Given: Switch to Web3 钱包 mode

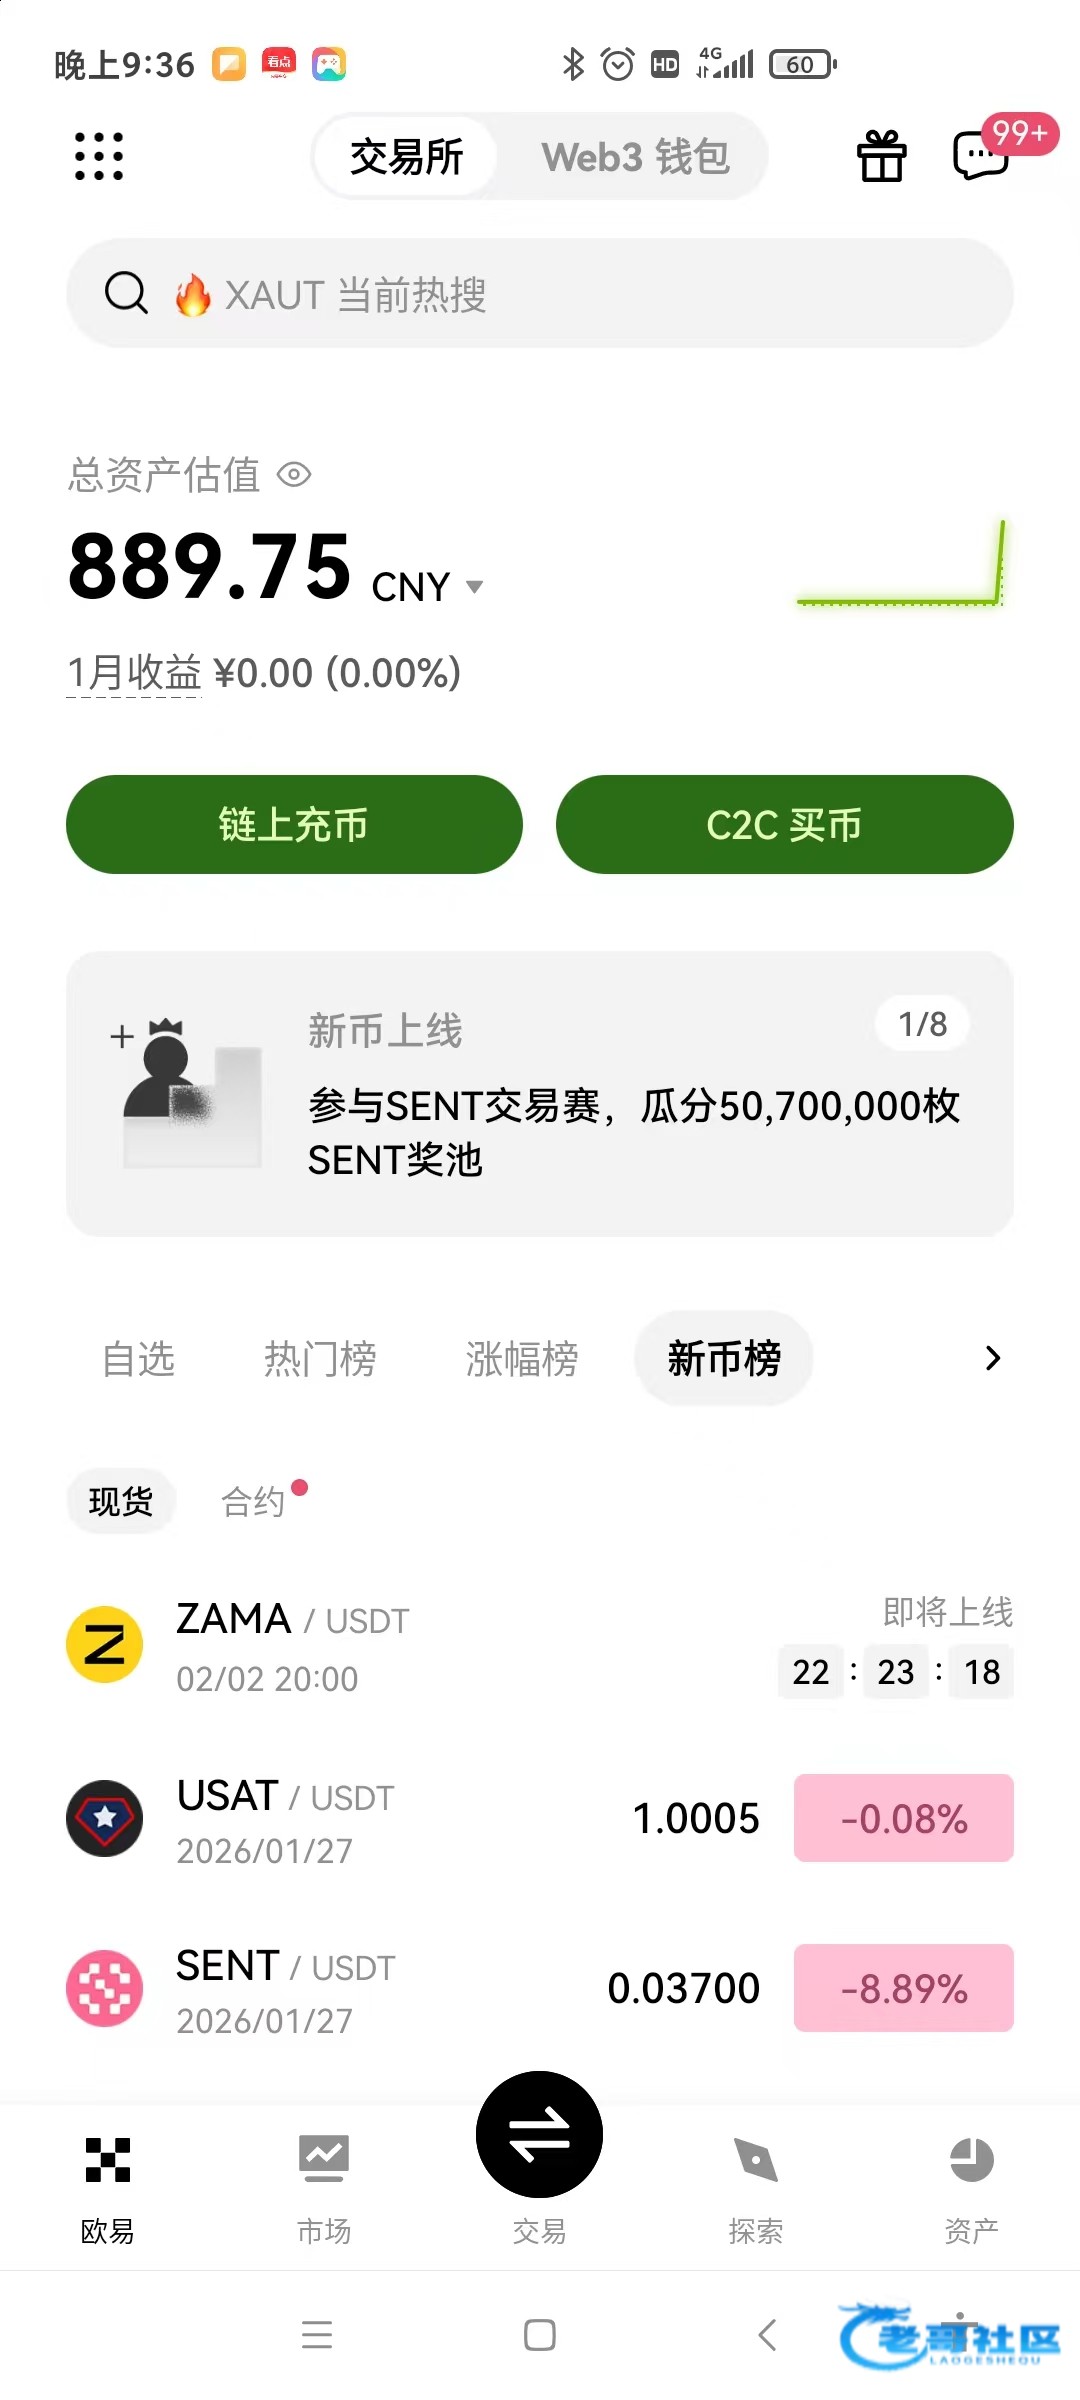Looking at the screenshot, I should (636, 157).
